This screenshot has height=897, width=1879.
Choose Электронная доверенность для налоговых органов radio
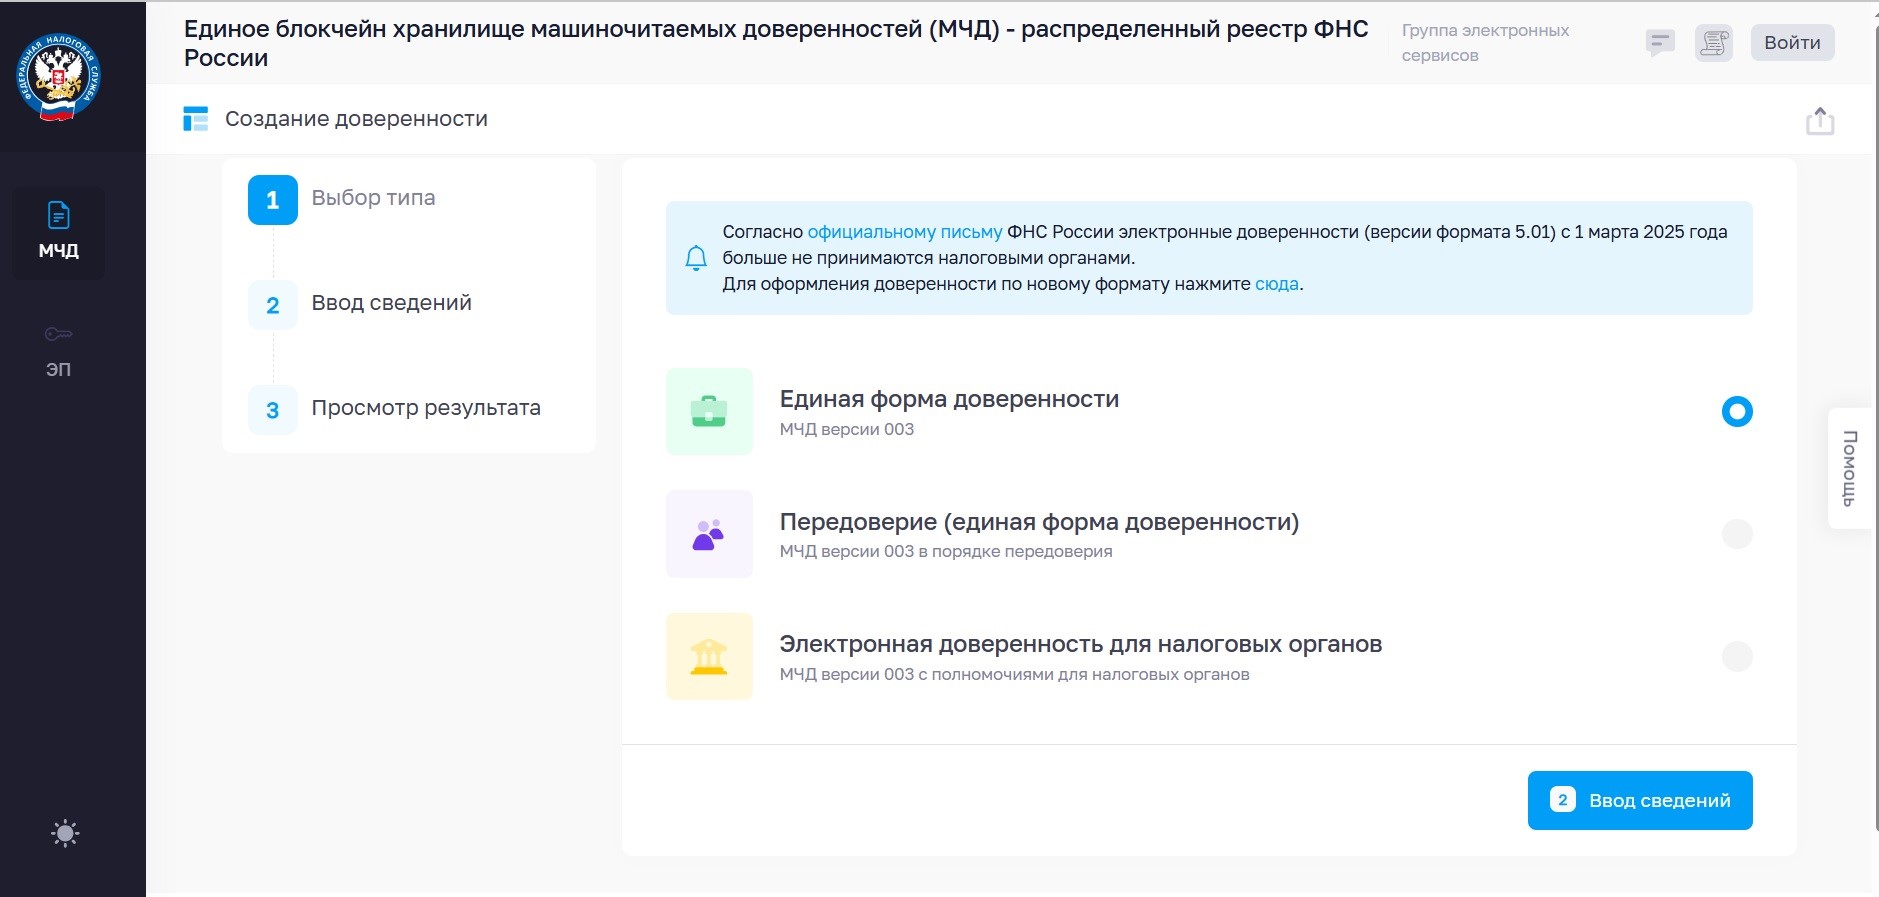(1736, 656)
